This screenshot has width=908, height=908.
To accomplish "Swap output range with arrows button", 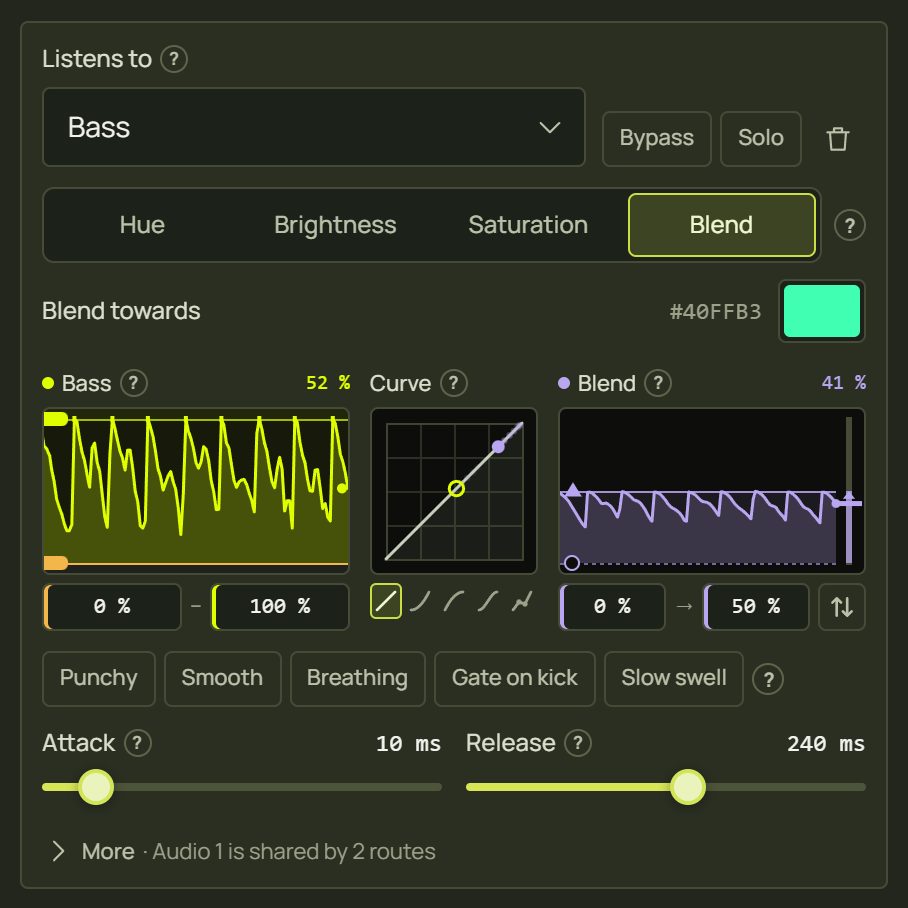I will [x=841, y=607].
